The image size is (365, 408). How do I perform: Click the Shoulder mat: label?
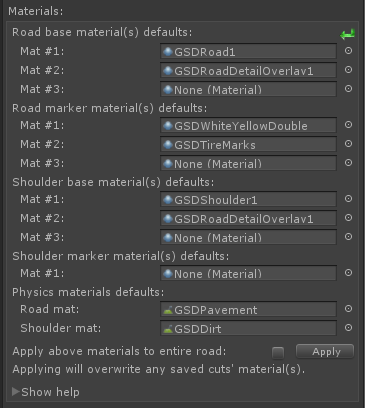tap(61, 328)
